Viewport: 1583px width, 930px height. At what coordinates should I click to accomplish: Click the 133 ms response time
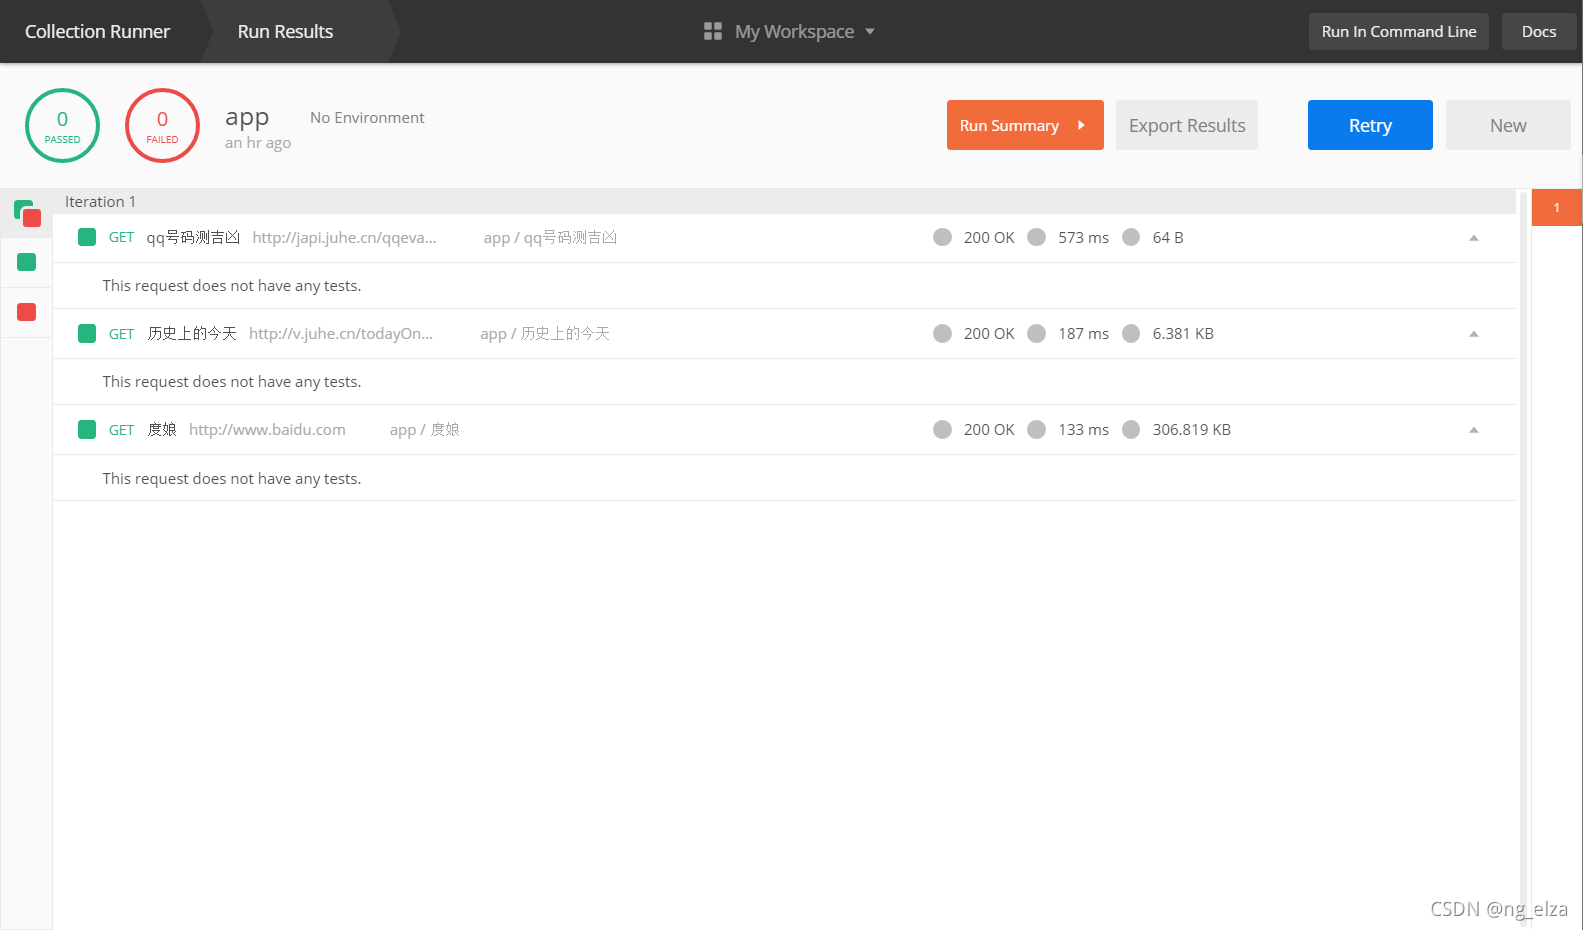(1084, 429)
